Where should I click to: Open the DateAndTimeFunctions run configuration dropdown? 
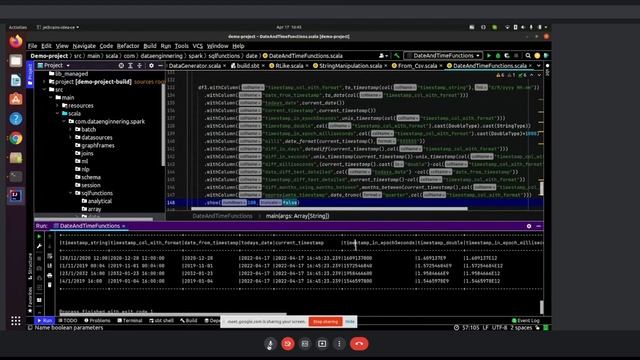coord(443,56)
